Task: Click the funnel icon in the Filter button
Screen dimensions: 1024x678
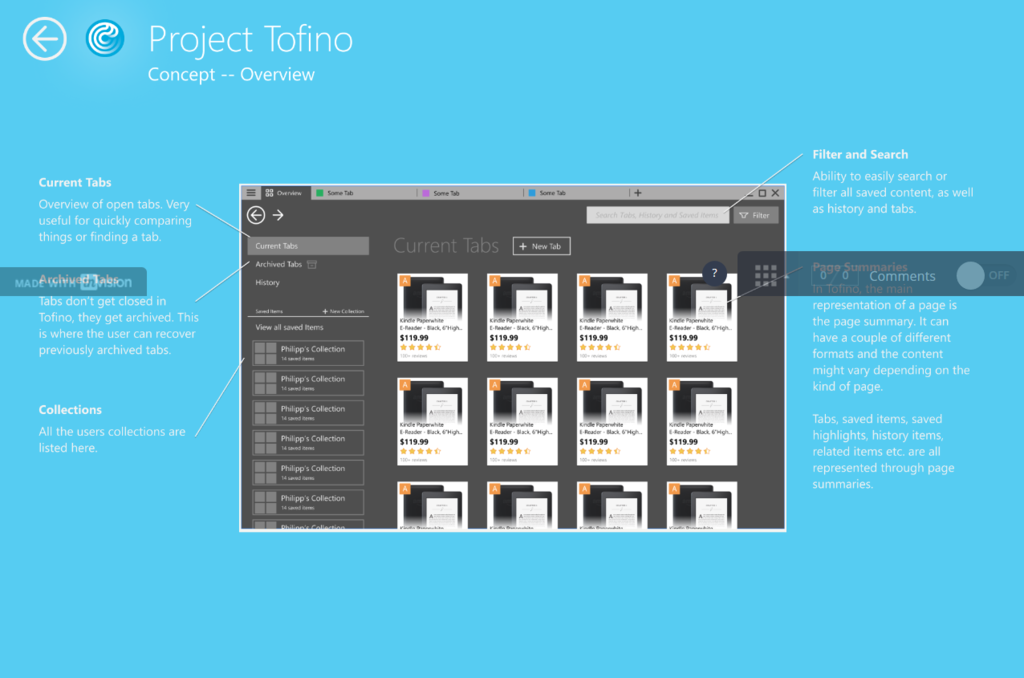Action: tap(744, 215)
